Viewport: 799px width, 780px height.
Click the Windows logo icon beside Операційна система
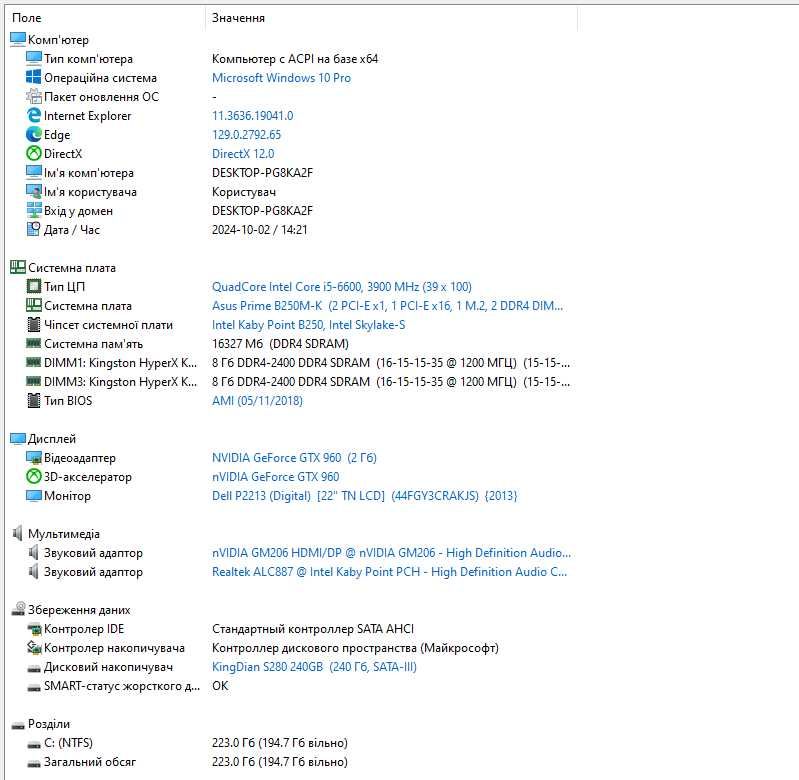tap(34, 77)
